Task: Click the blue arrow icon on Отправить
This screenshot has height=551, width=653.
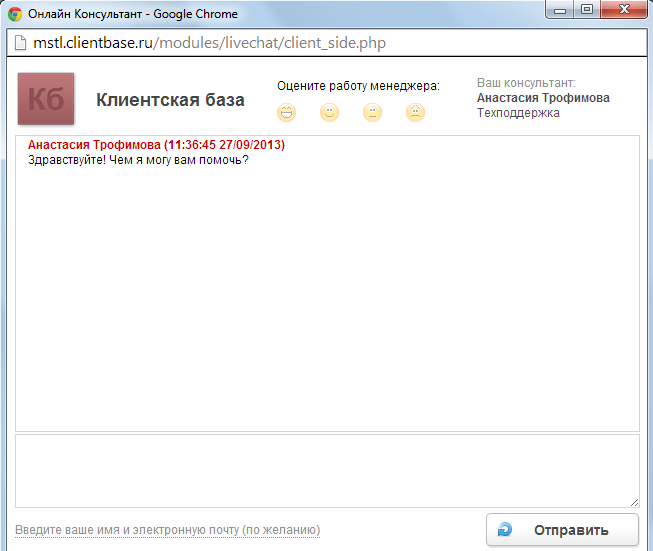Action: point(505,530)
